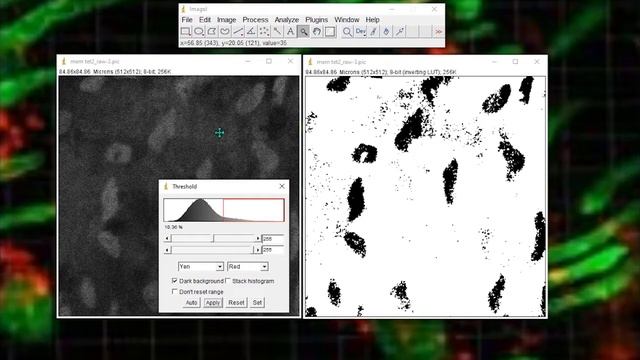Click left arrow of maximum threshold slider
The height and width of the screenshot is (360, 640).
click(167, 249)
